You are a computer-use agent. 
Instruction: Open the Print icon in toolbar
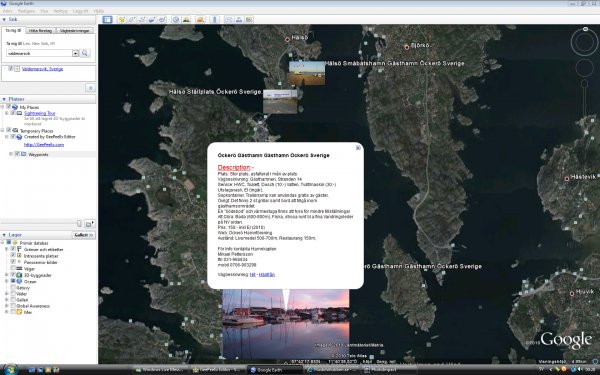pyautogui.click(x=239, y=20)
